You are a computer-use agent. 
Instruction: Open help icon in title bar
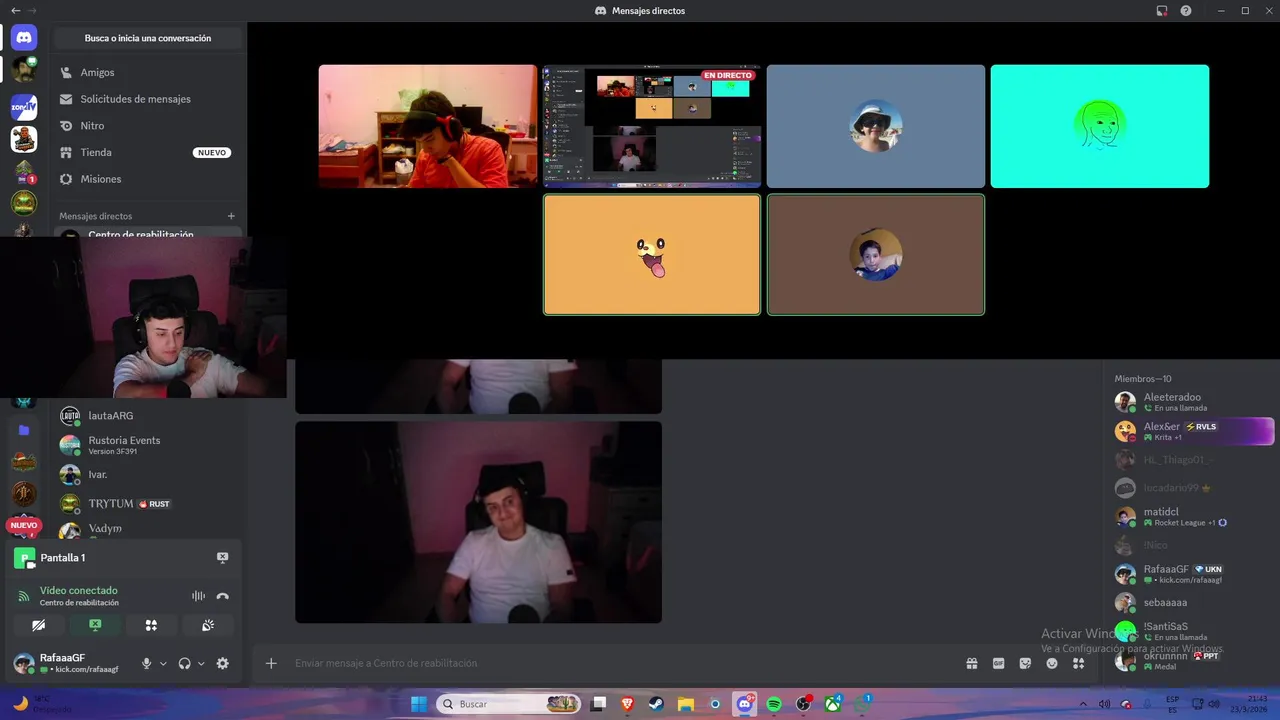tap(1186, 10)
